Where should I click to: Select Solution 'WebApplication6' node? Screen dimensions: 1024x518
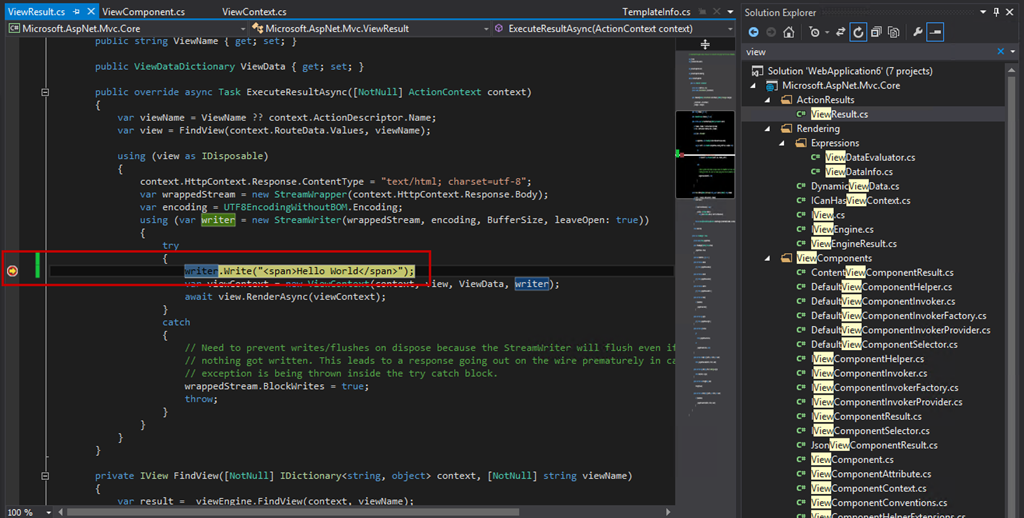pos(850,71)
